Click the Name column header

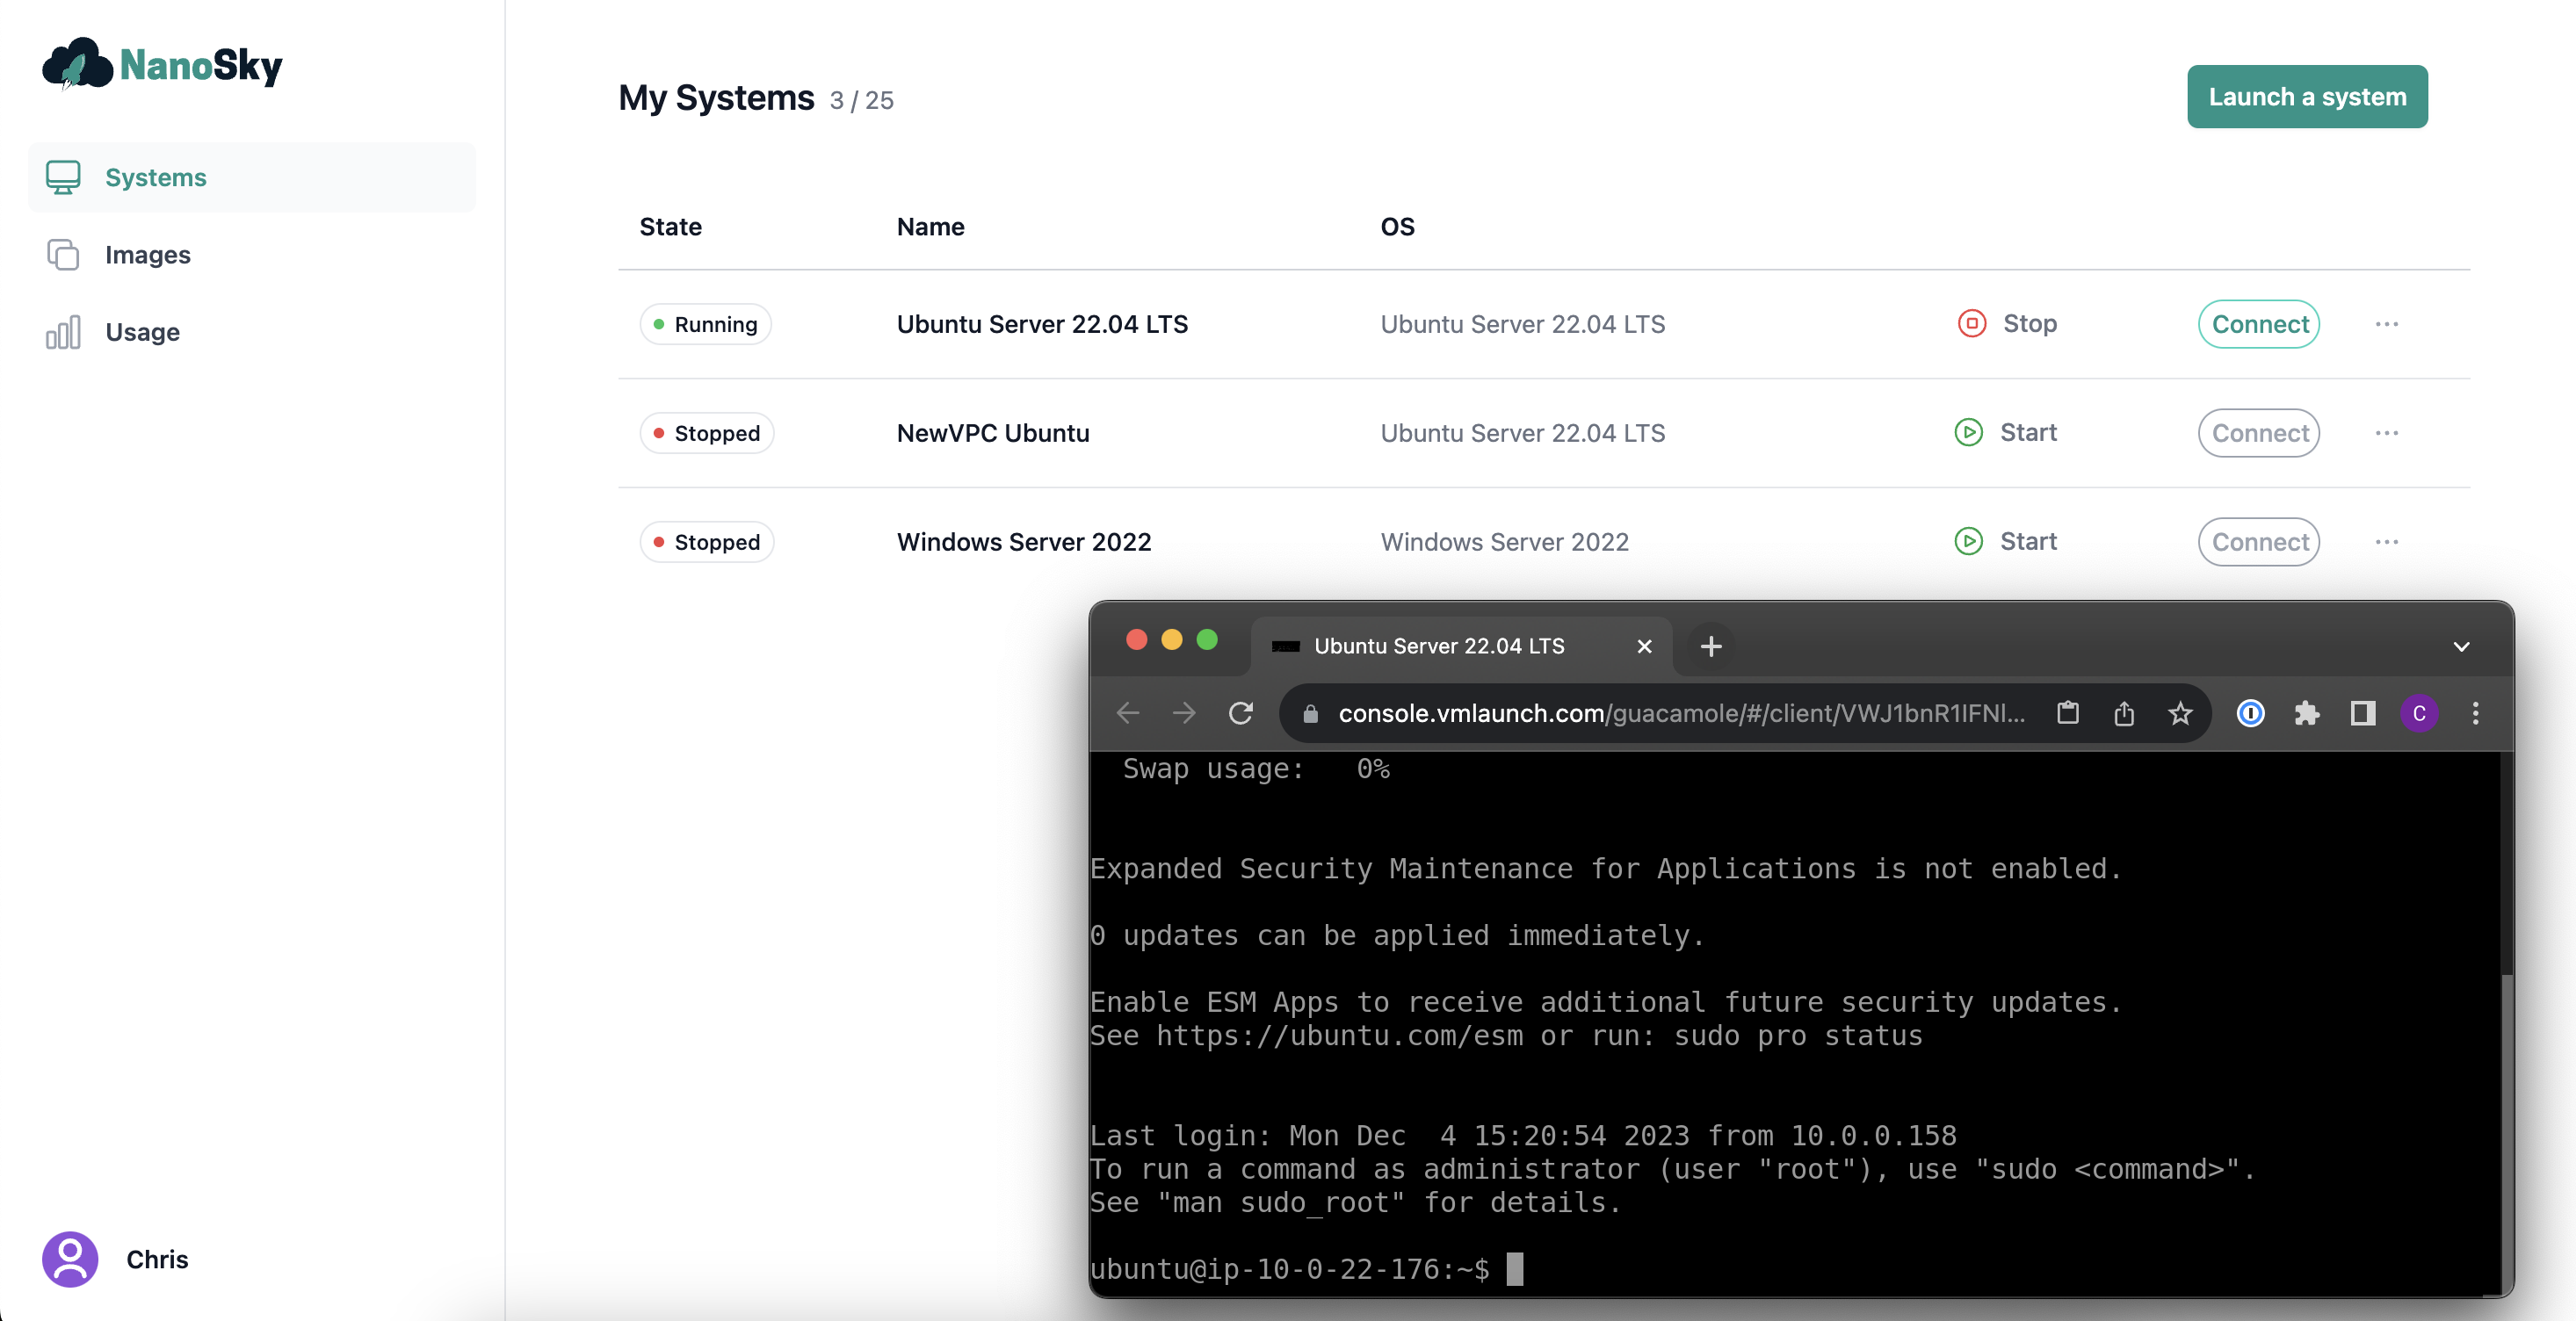coord(930,227)
